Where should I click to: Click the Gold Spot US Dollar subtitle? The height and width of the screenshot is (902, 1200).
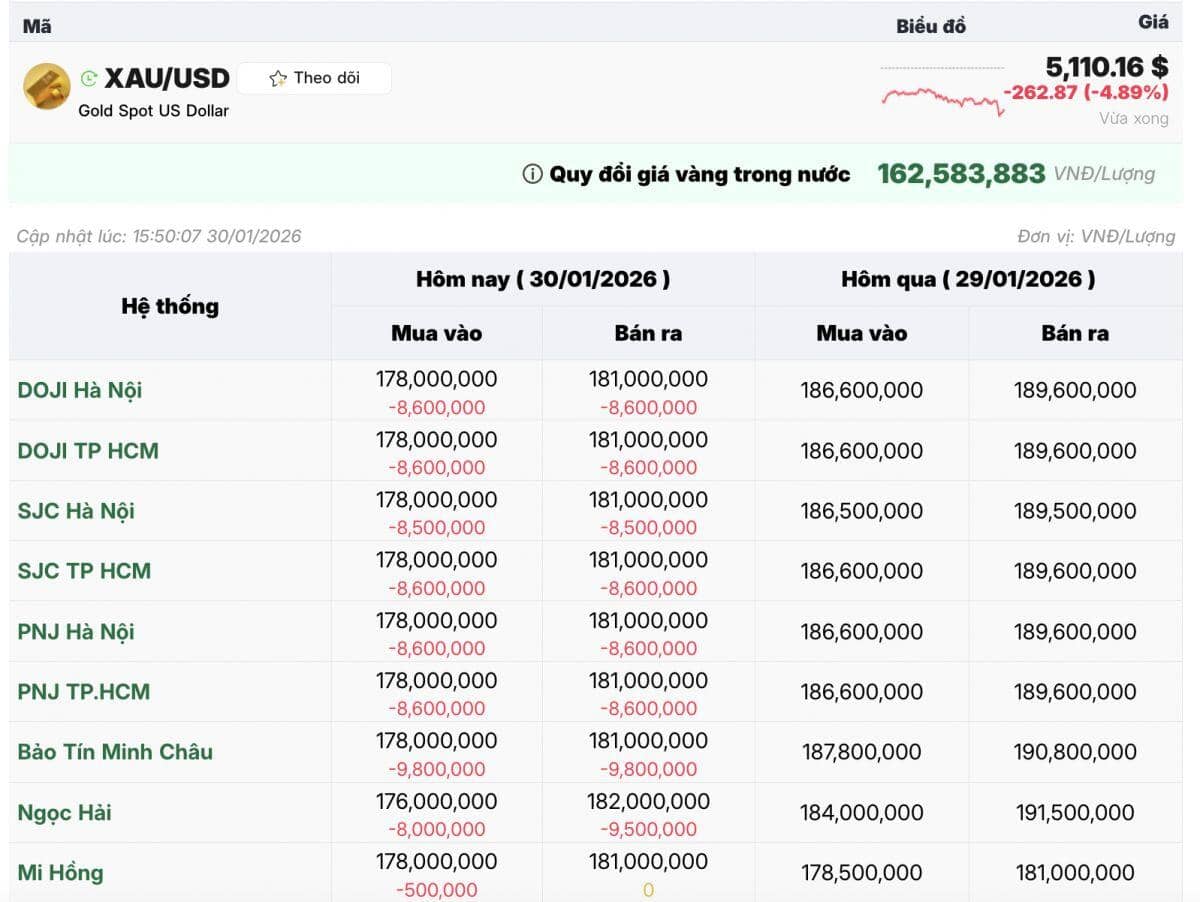click(154, 110)
